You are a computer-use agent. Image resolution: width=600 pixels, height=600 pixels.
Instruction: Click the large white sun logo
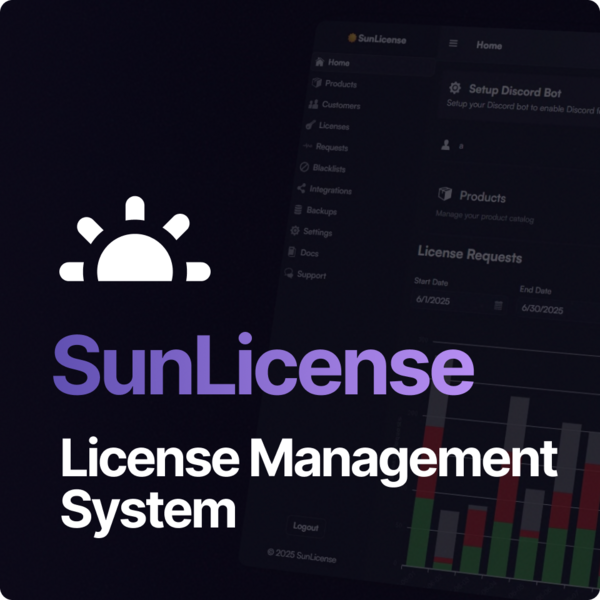click(x=135, y=239)
